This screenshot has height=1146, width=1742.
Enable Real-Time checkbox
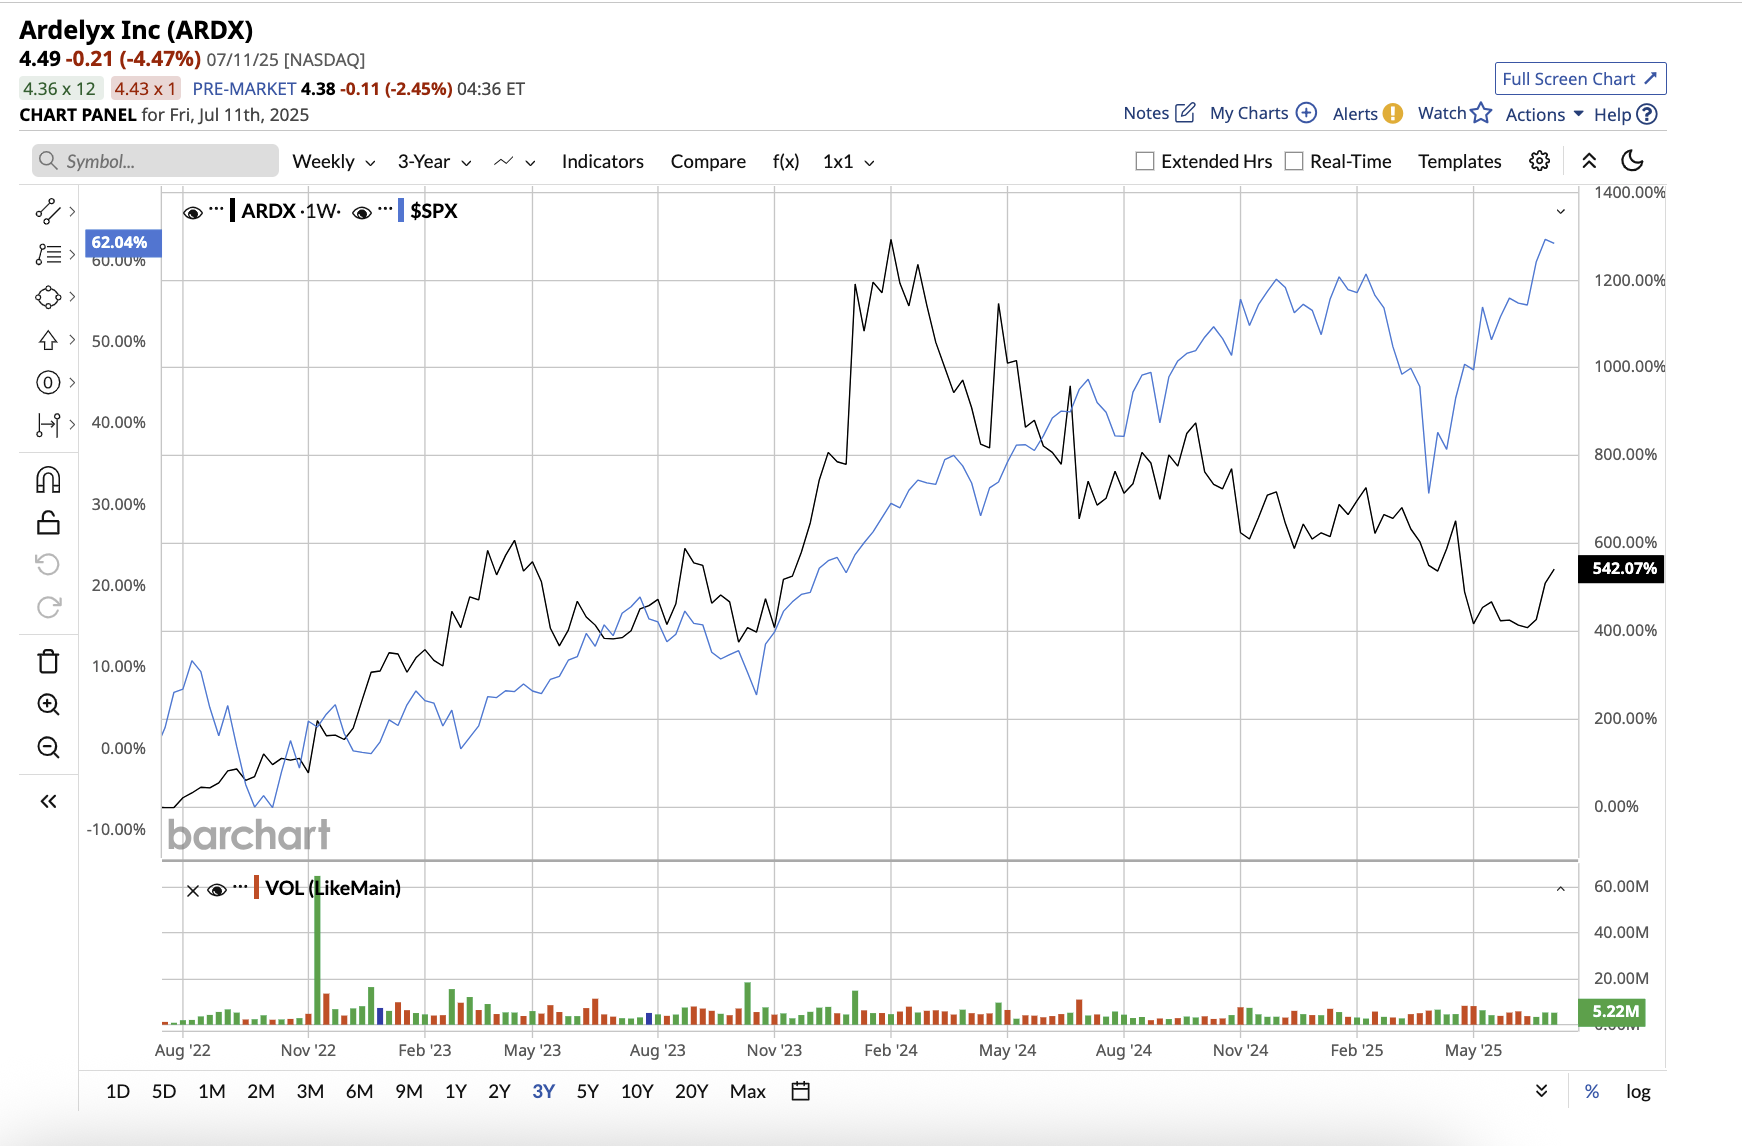(x=1294, y=161)
